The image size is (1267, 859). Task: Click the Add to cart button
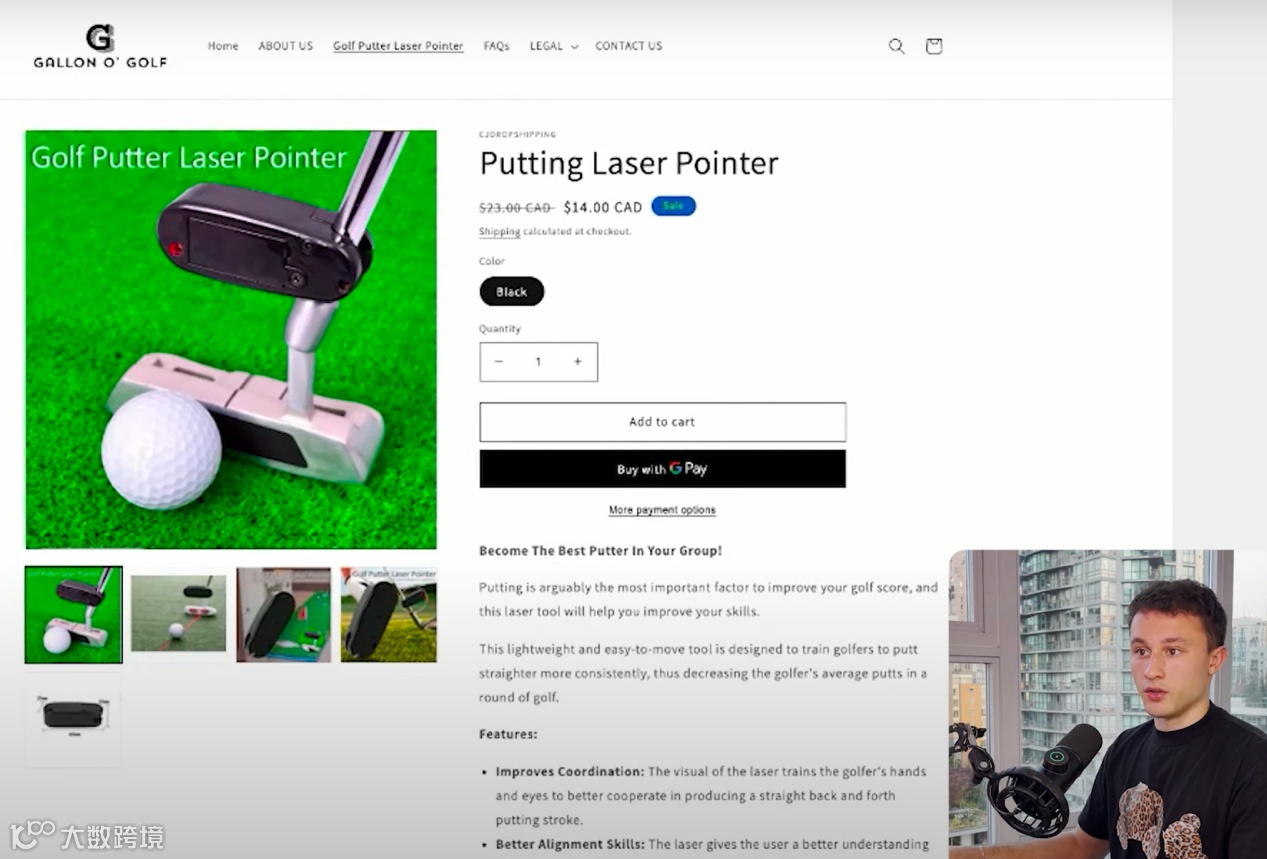point(662,422)
